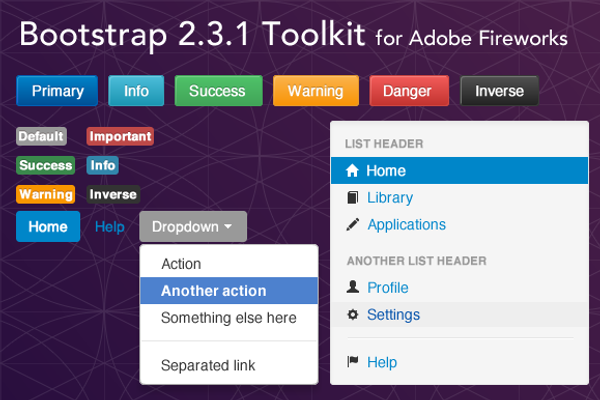Image resolution: width=600 pixels, height=400 pixels.
Task: Open the Profile link in the nav list
Action: (388, 287)
